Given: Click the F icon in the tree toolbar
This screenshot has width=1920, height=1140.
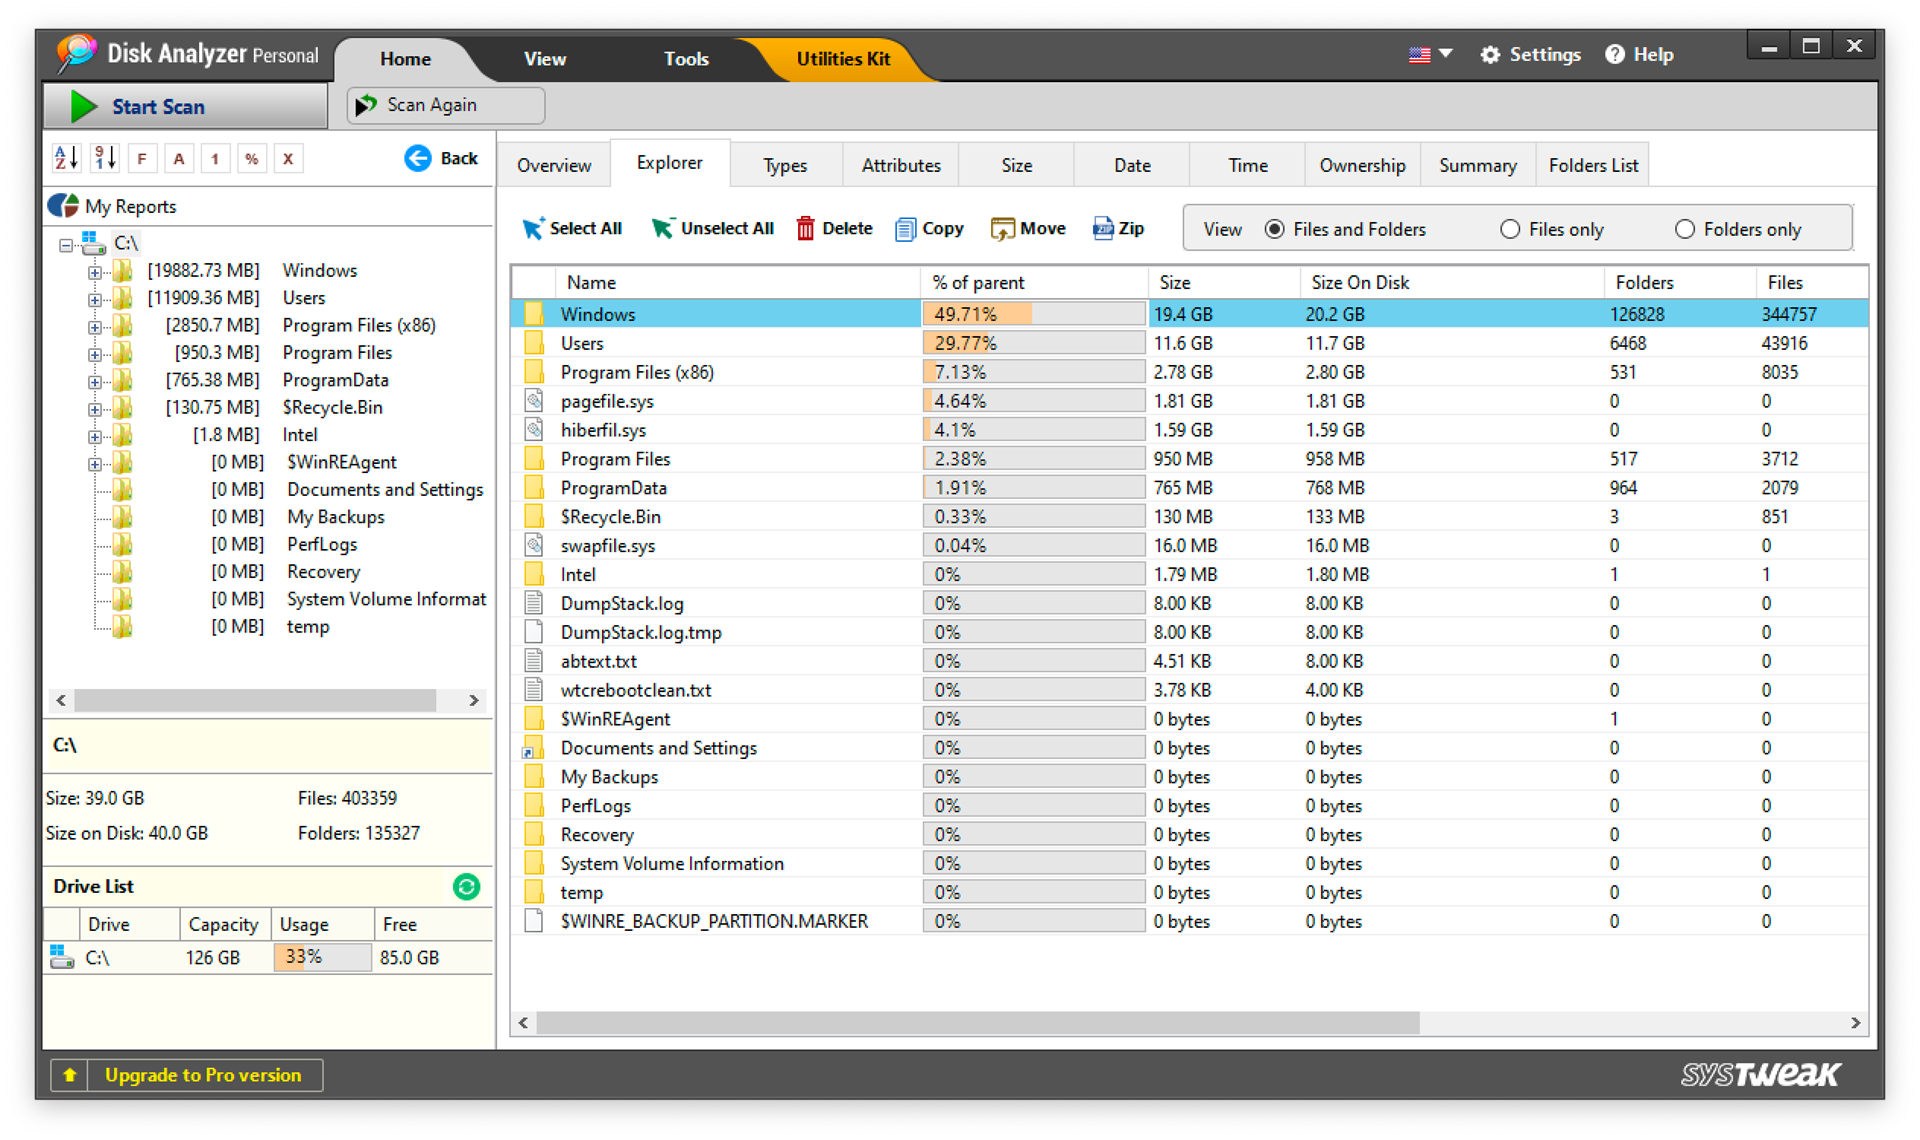Looking at the screenshot, I should 142,158.
